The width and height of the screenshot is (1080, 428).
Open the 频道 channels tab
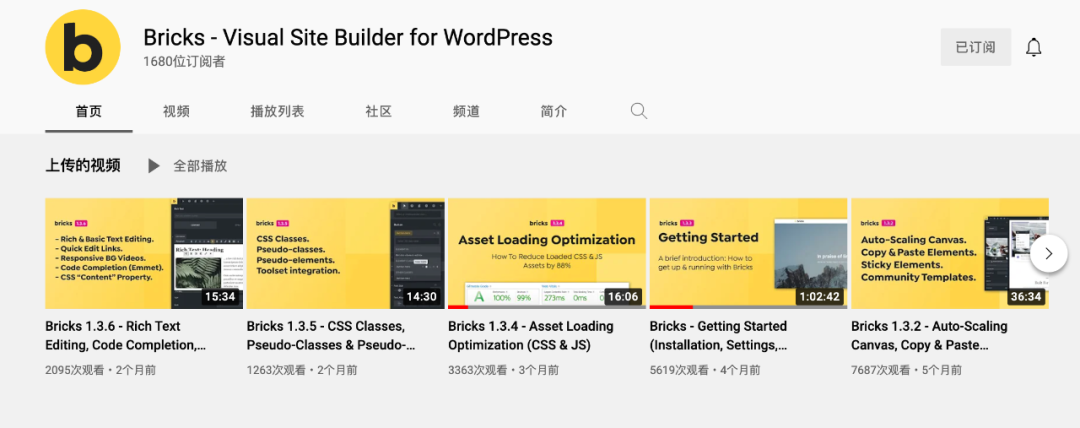coord(466,111)
